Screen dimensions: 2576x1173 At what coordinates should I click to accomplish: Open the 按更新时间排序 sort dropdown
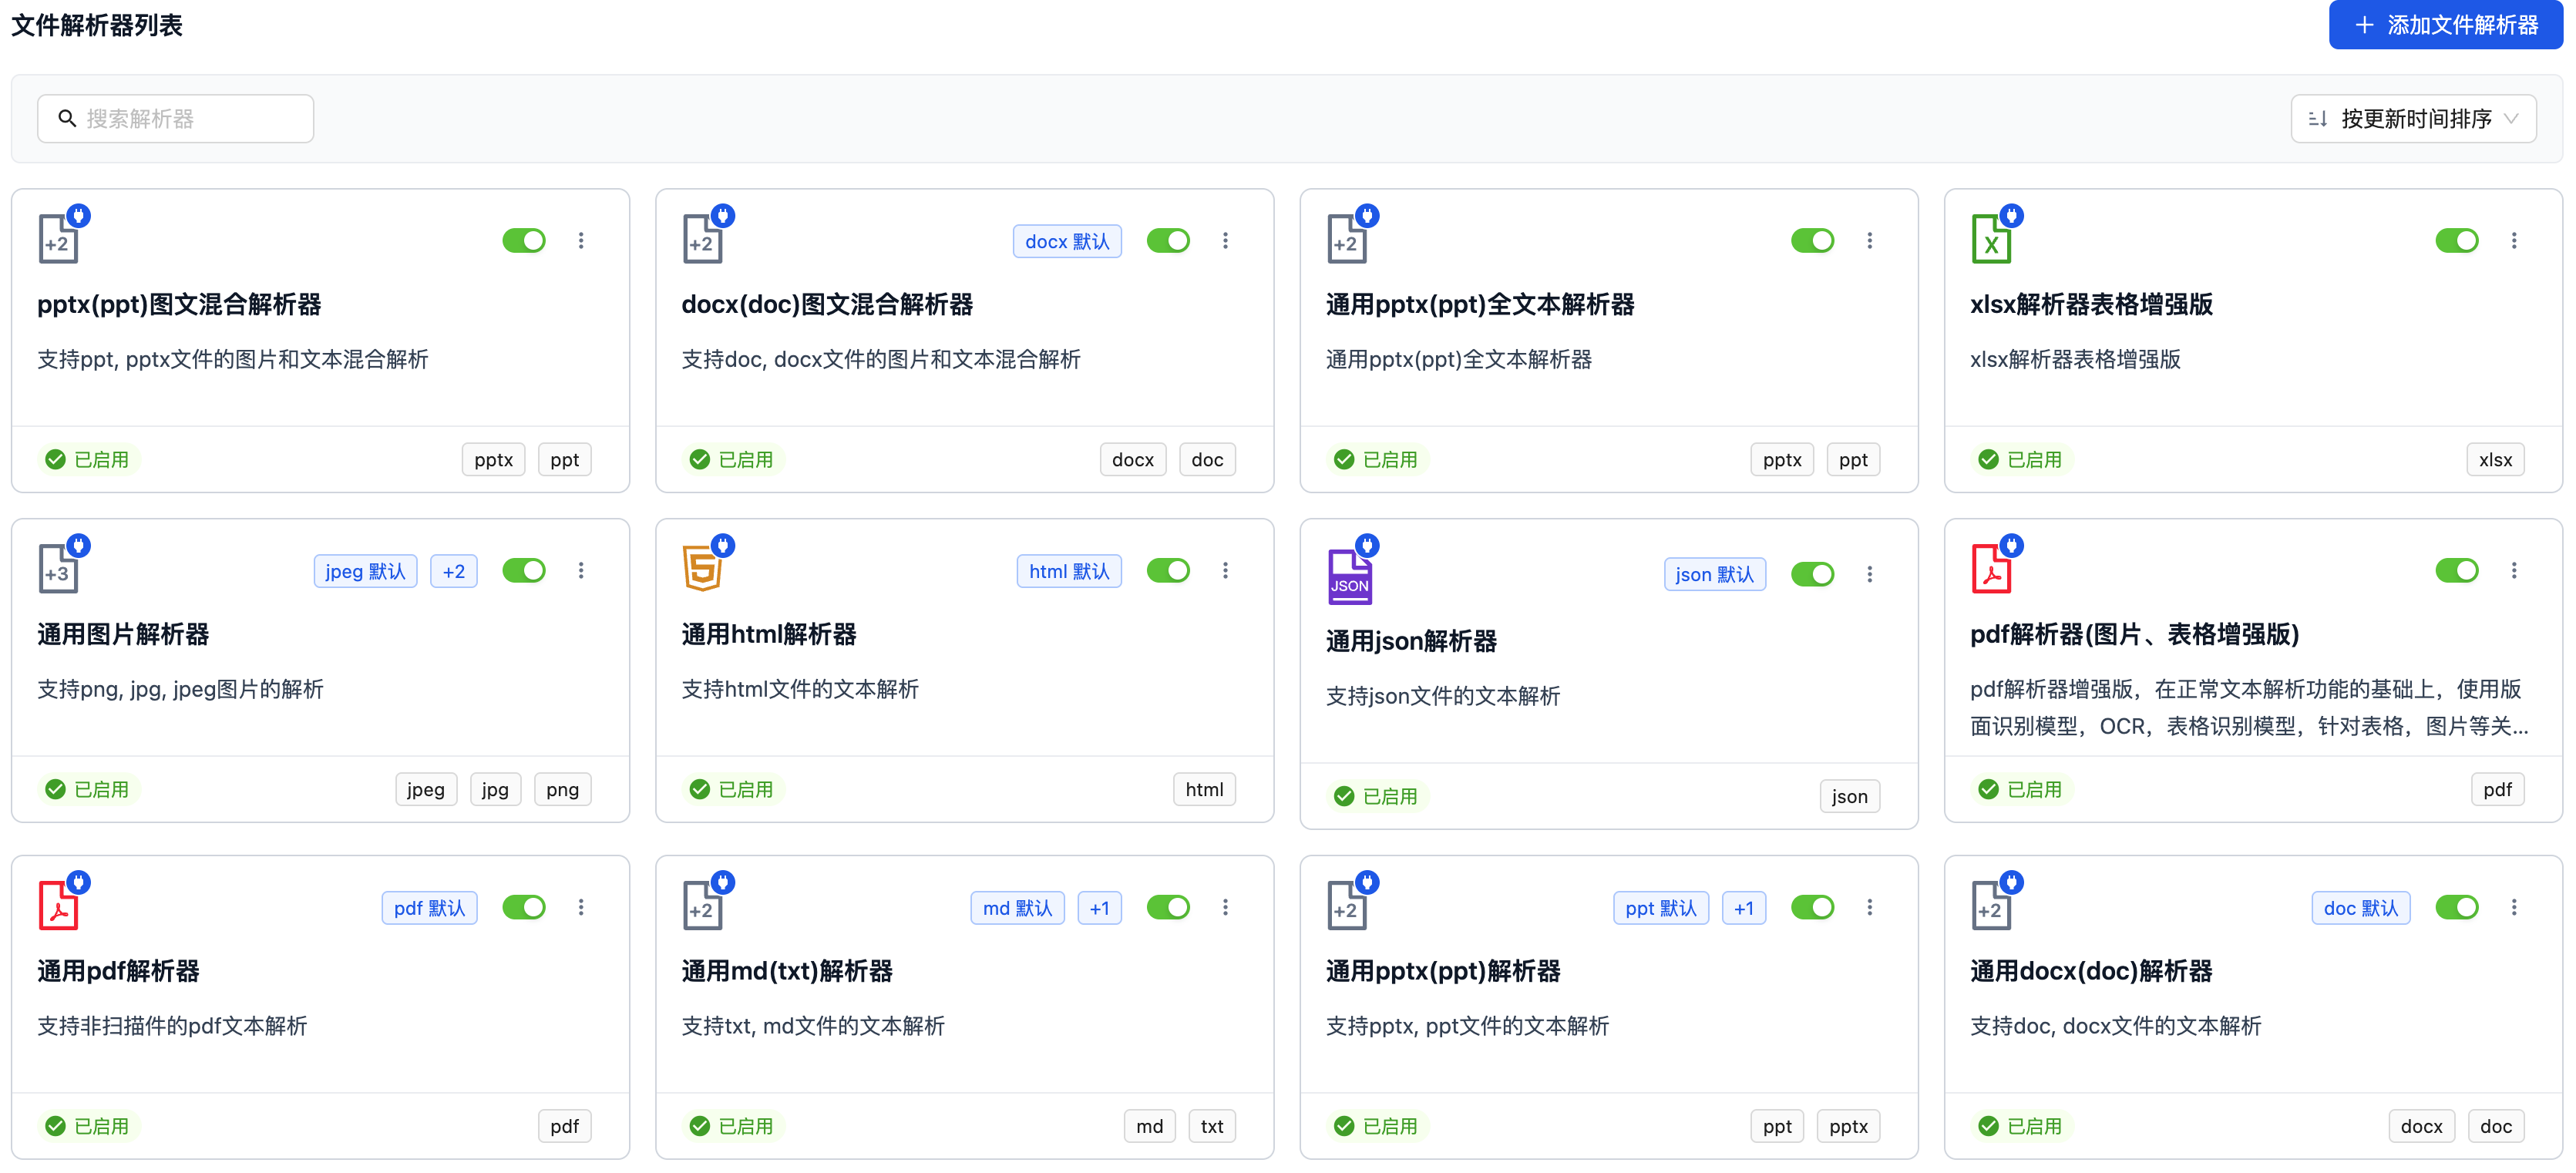[2413, 118]
